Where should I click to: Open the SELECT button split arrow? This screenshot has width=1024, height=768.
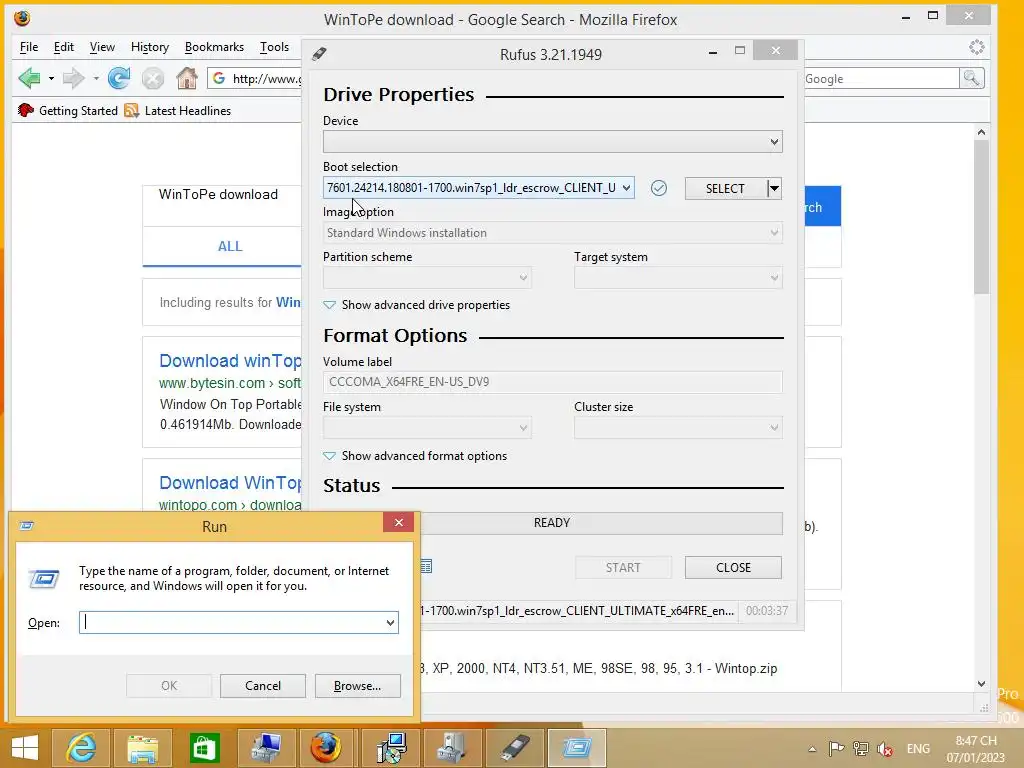pos(774,189)
